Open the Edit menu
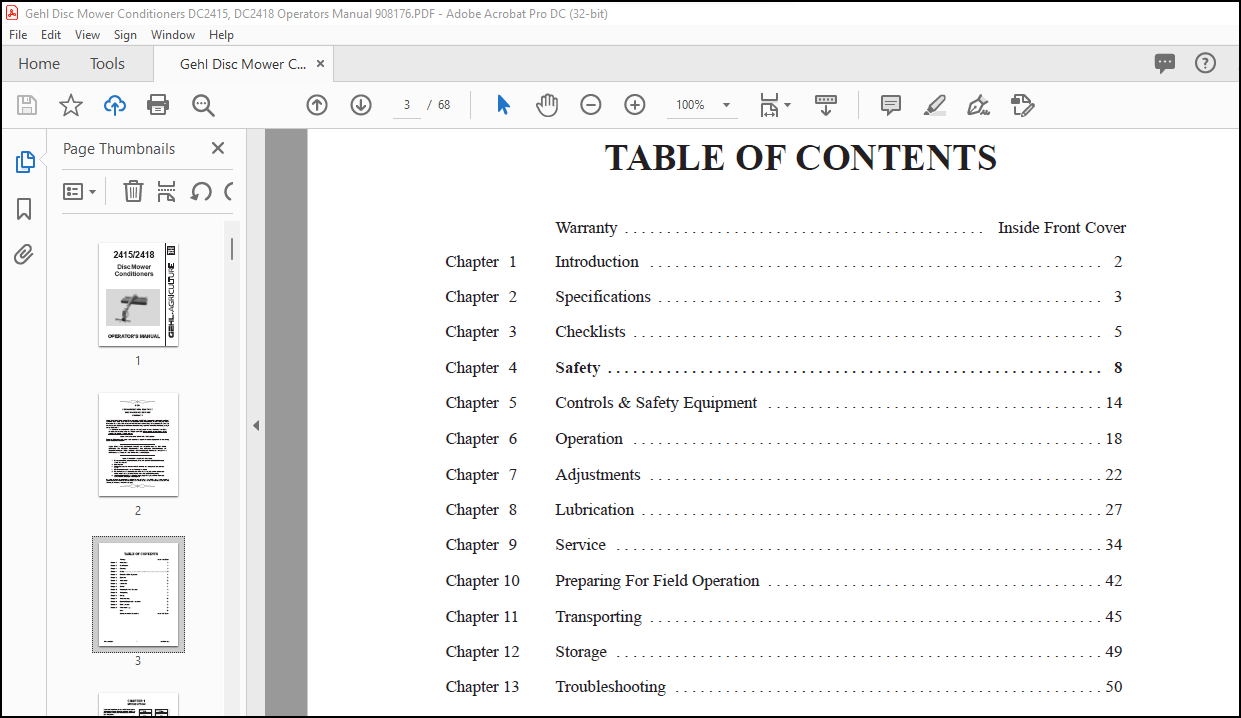The image size is (1241, 718). 51,34
